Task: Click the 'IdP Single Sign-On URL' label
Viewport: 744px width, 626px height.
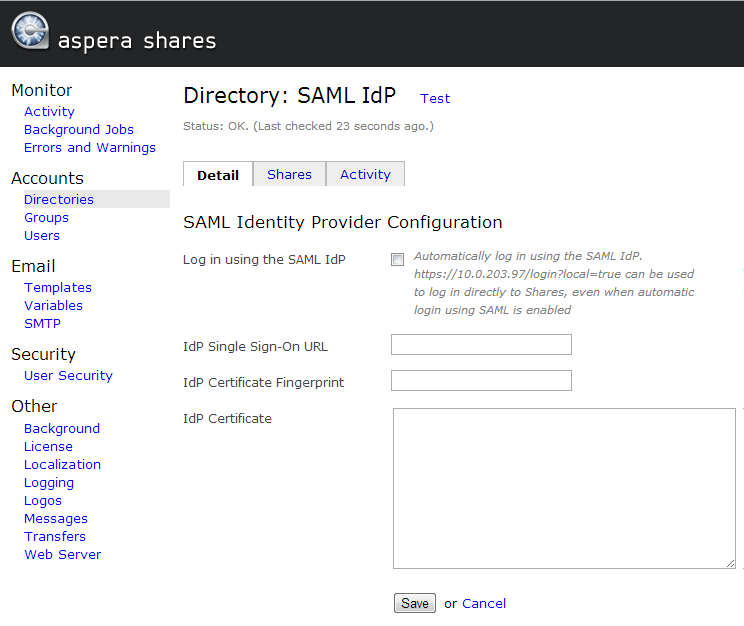Action: (255, 346)
